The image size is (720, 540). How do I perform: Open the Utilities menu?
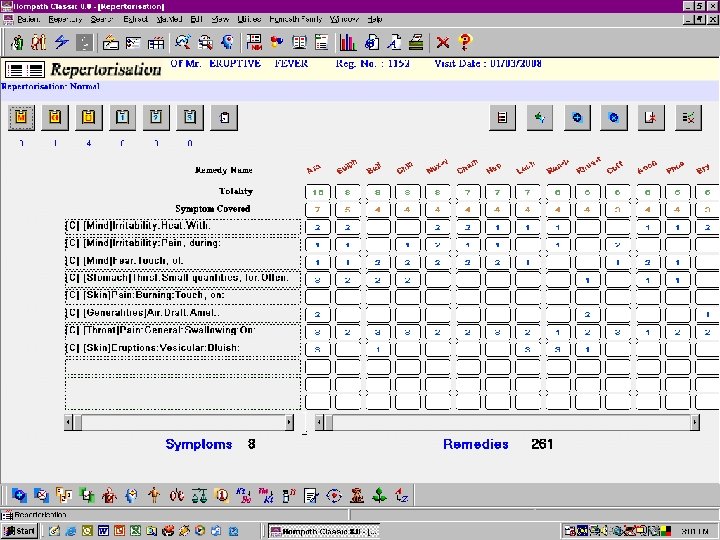point(250,19)
